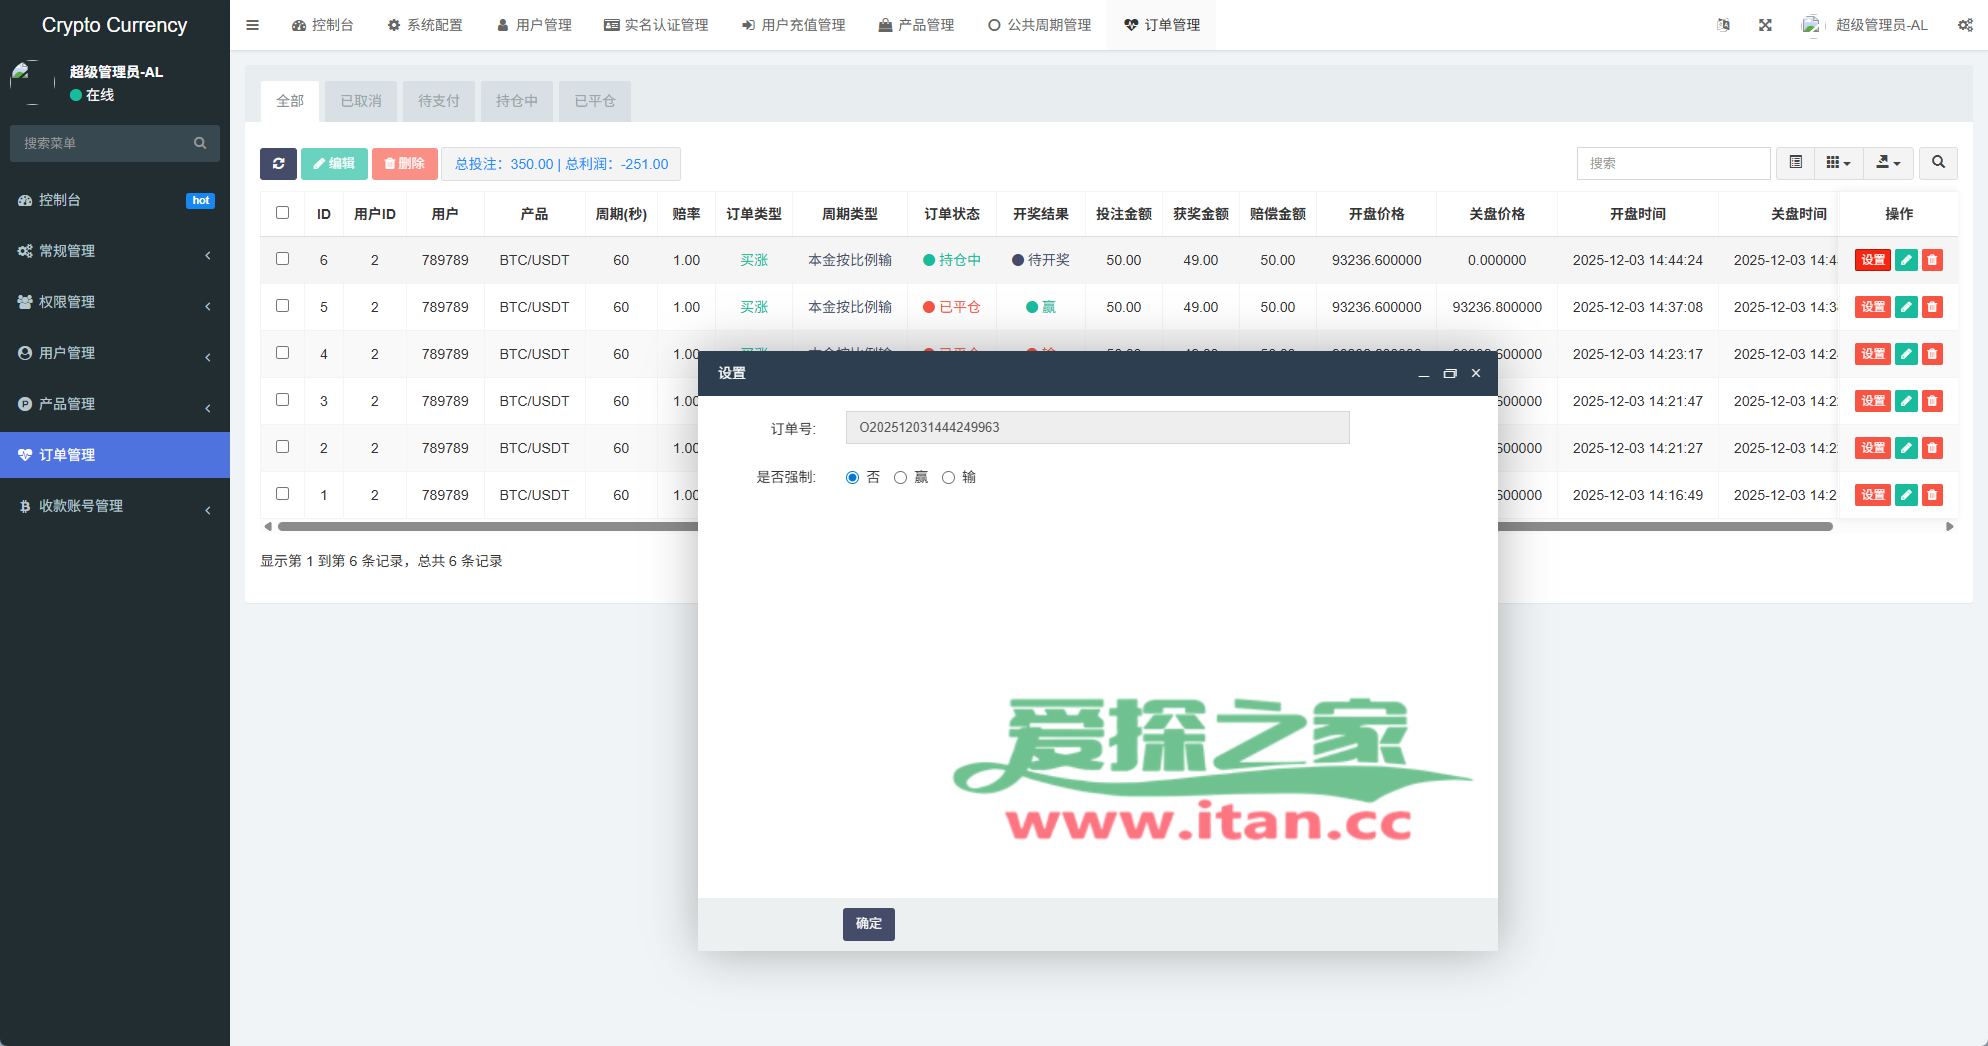Open 实名认证管理 in the top menu
Viewport: 1988px width, 1046px height.
pos(657,24)
